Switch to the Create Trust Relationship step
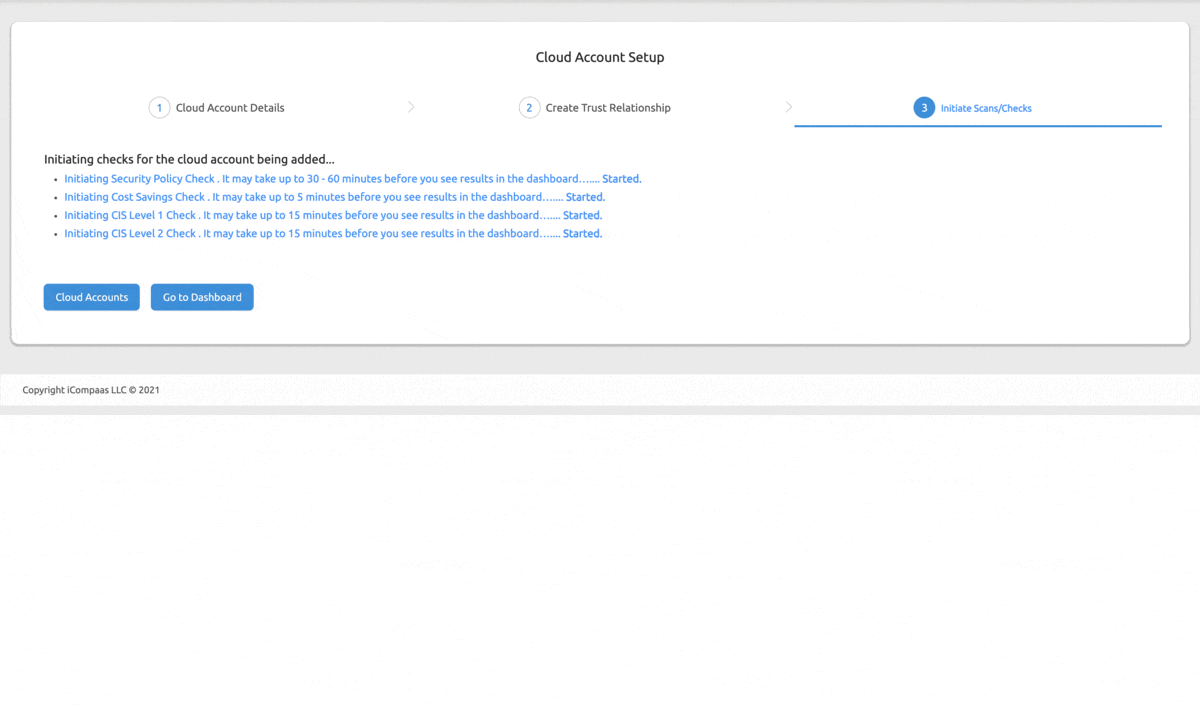The width and height of the screenshot is (1200, 709). point(608,107)
